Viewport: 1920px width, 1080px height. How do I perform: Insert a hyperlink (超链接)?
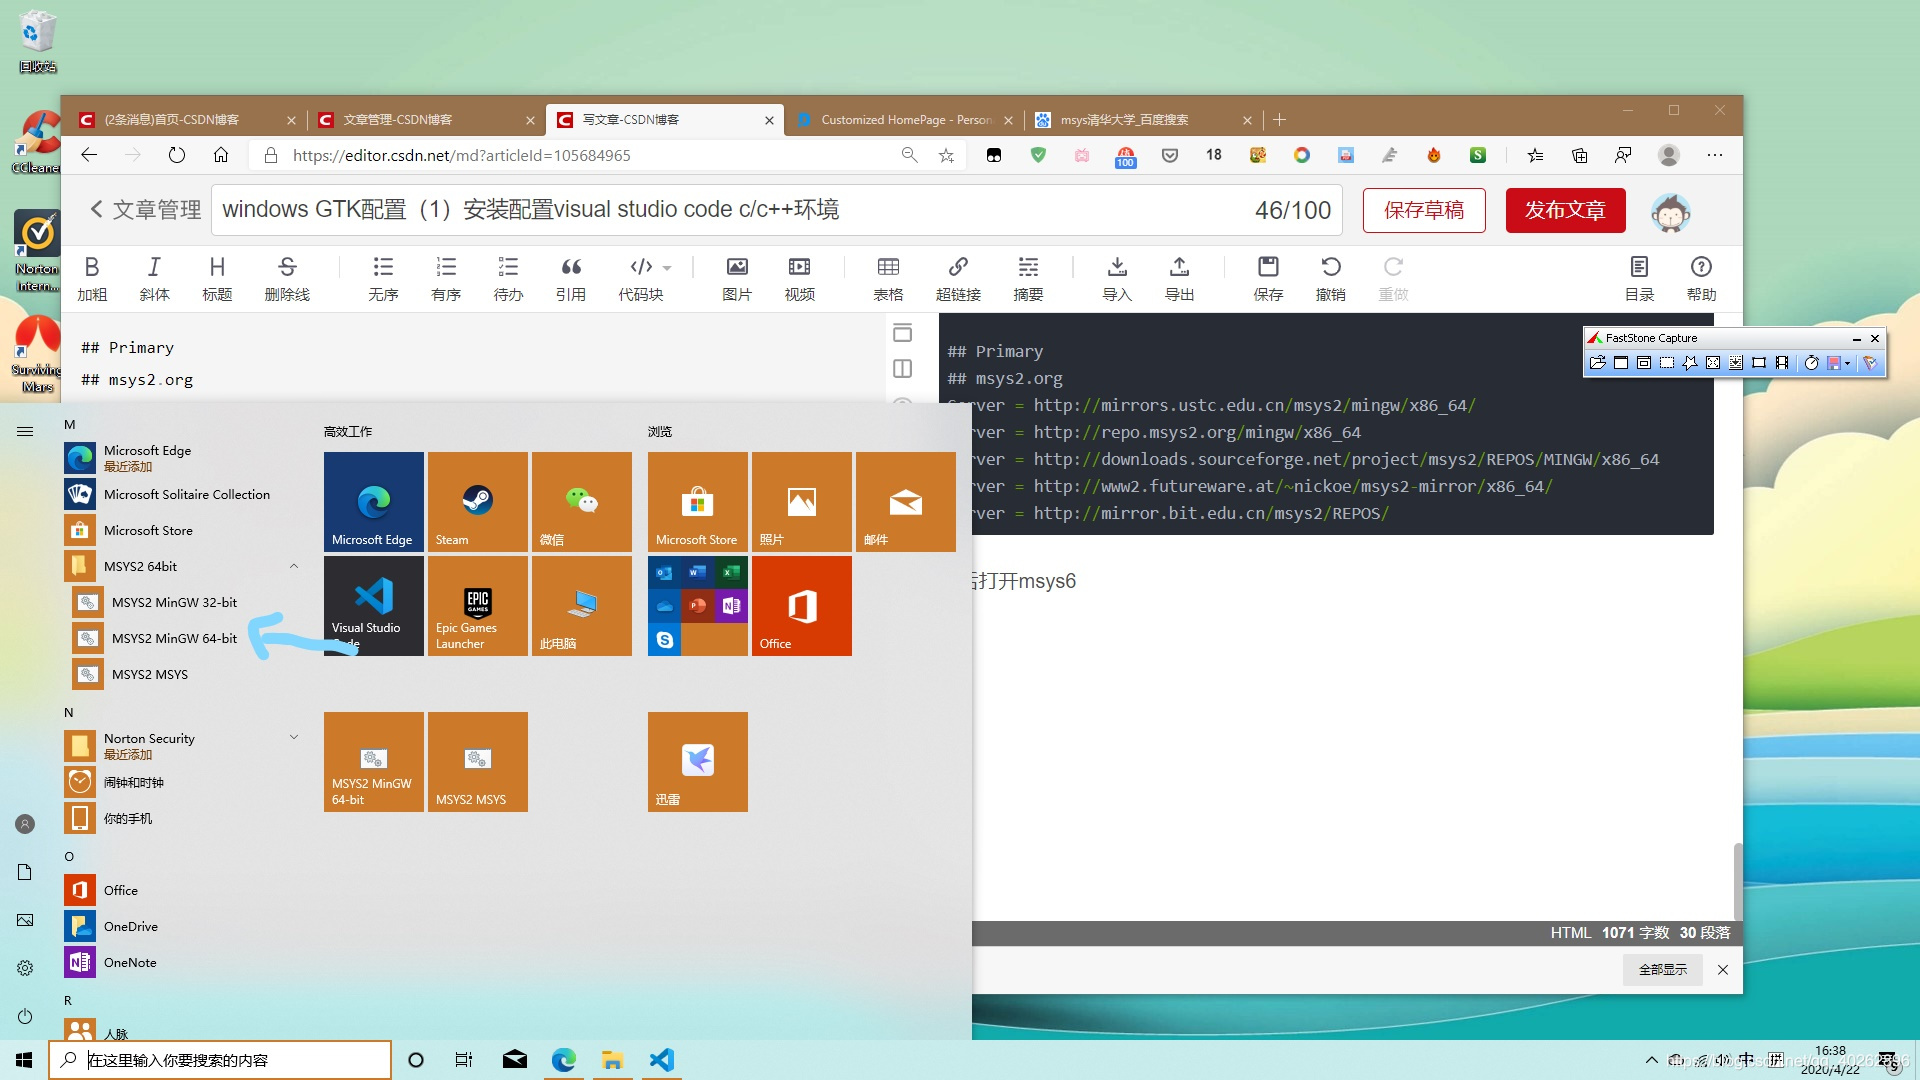click(x=958, y=278)
